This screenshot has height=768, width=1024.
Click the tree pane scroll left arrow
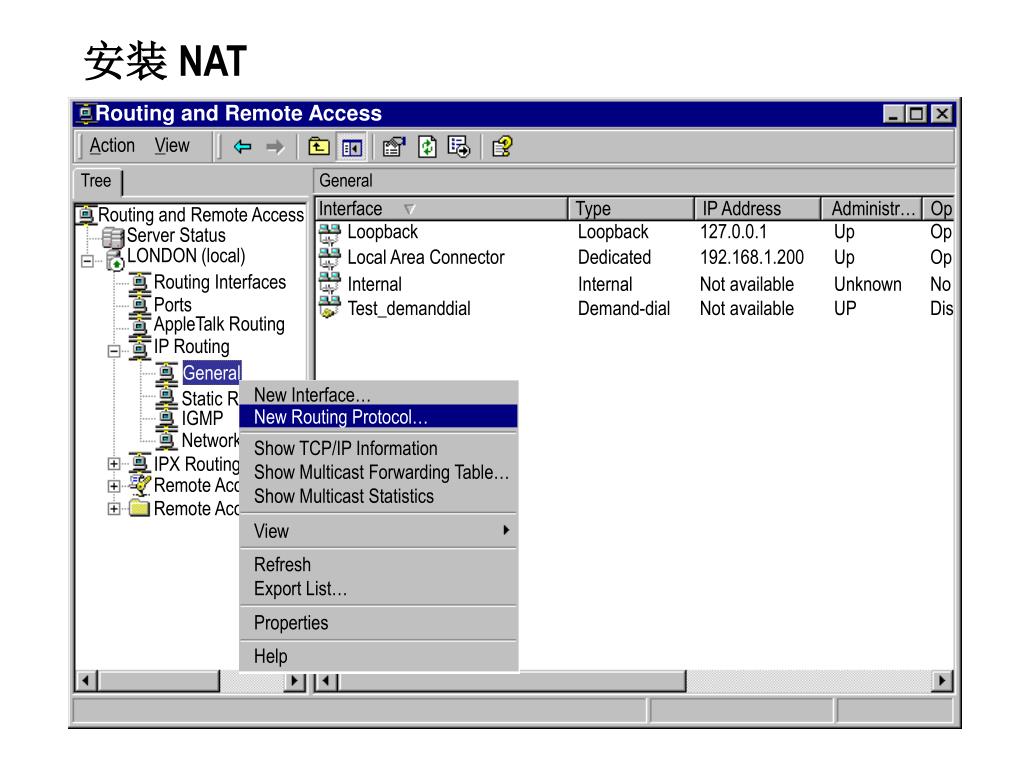[x=86, y=681]
